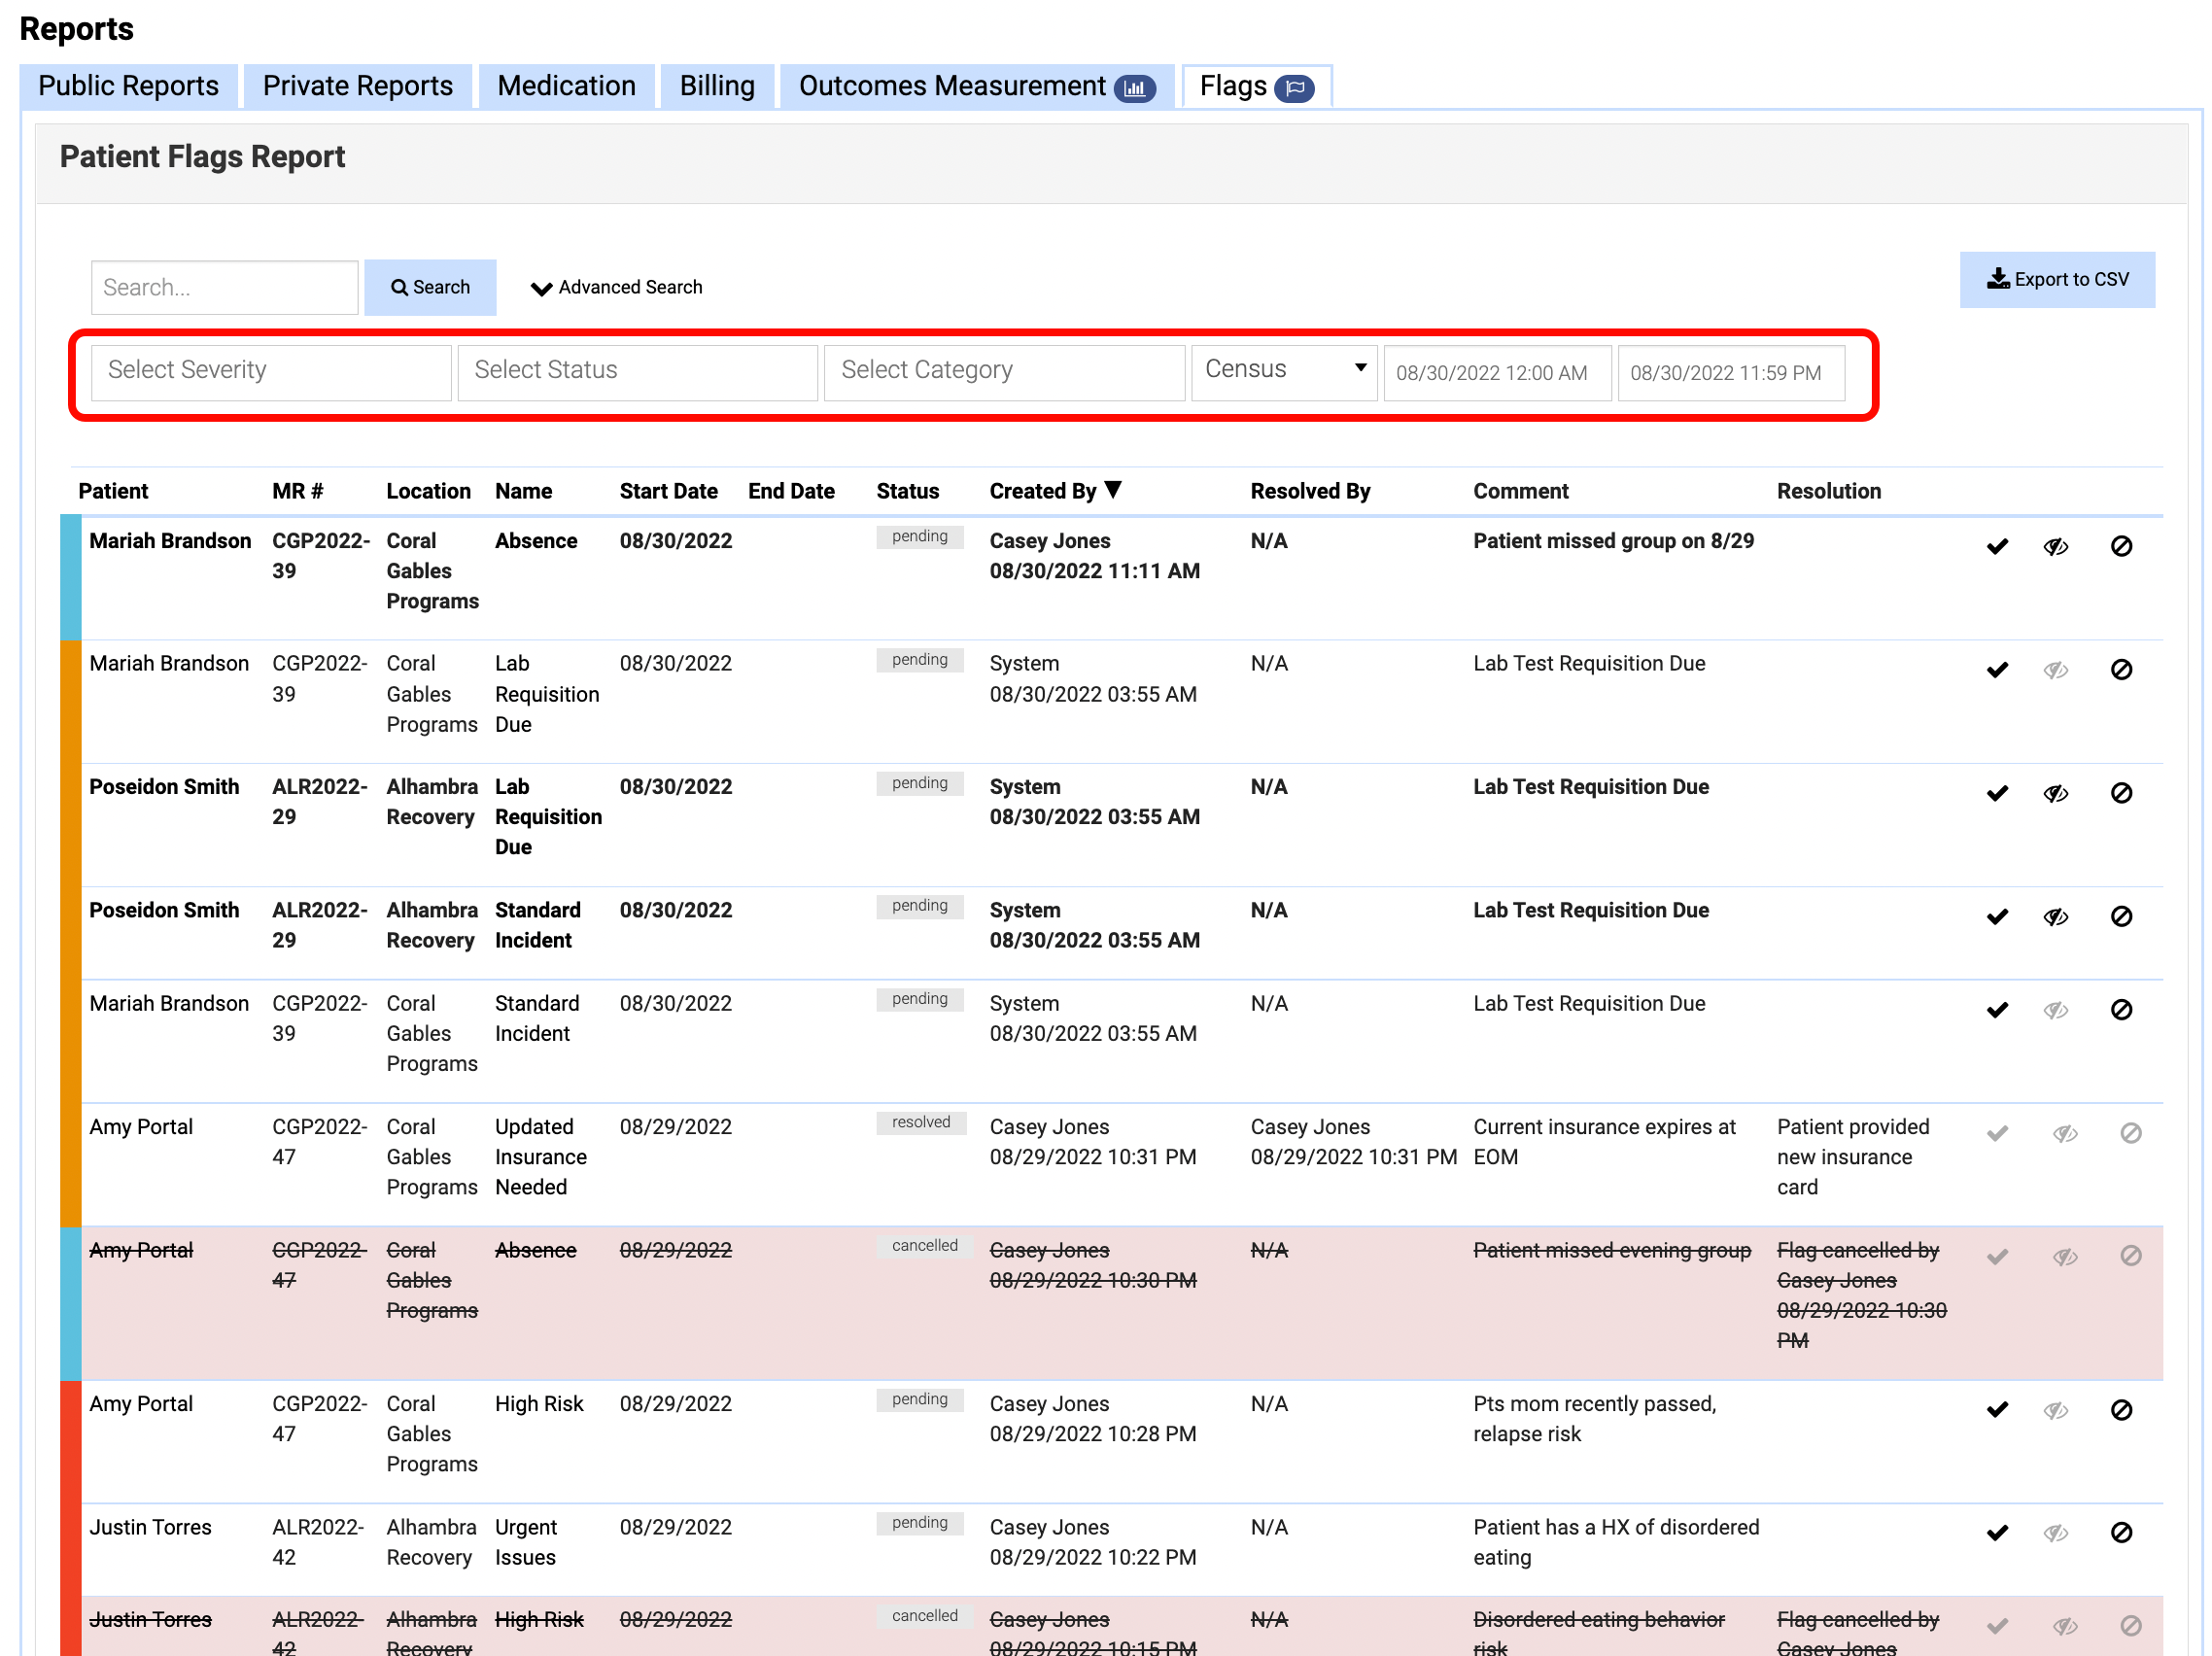Image resolution: width=2212 pixels, height=1656 pixels.
Task: Click the Search button
Action: (430, 288)
